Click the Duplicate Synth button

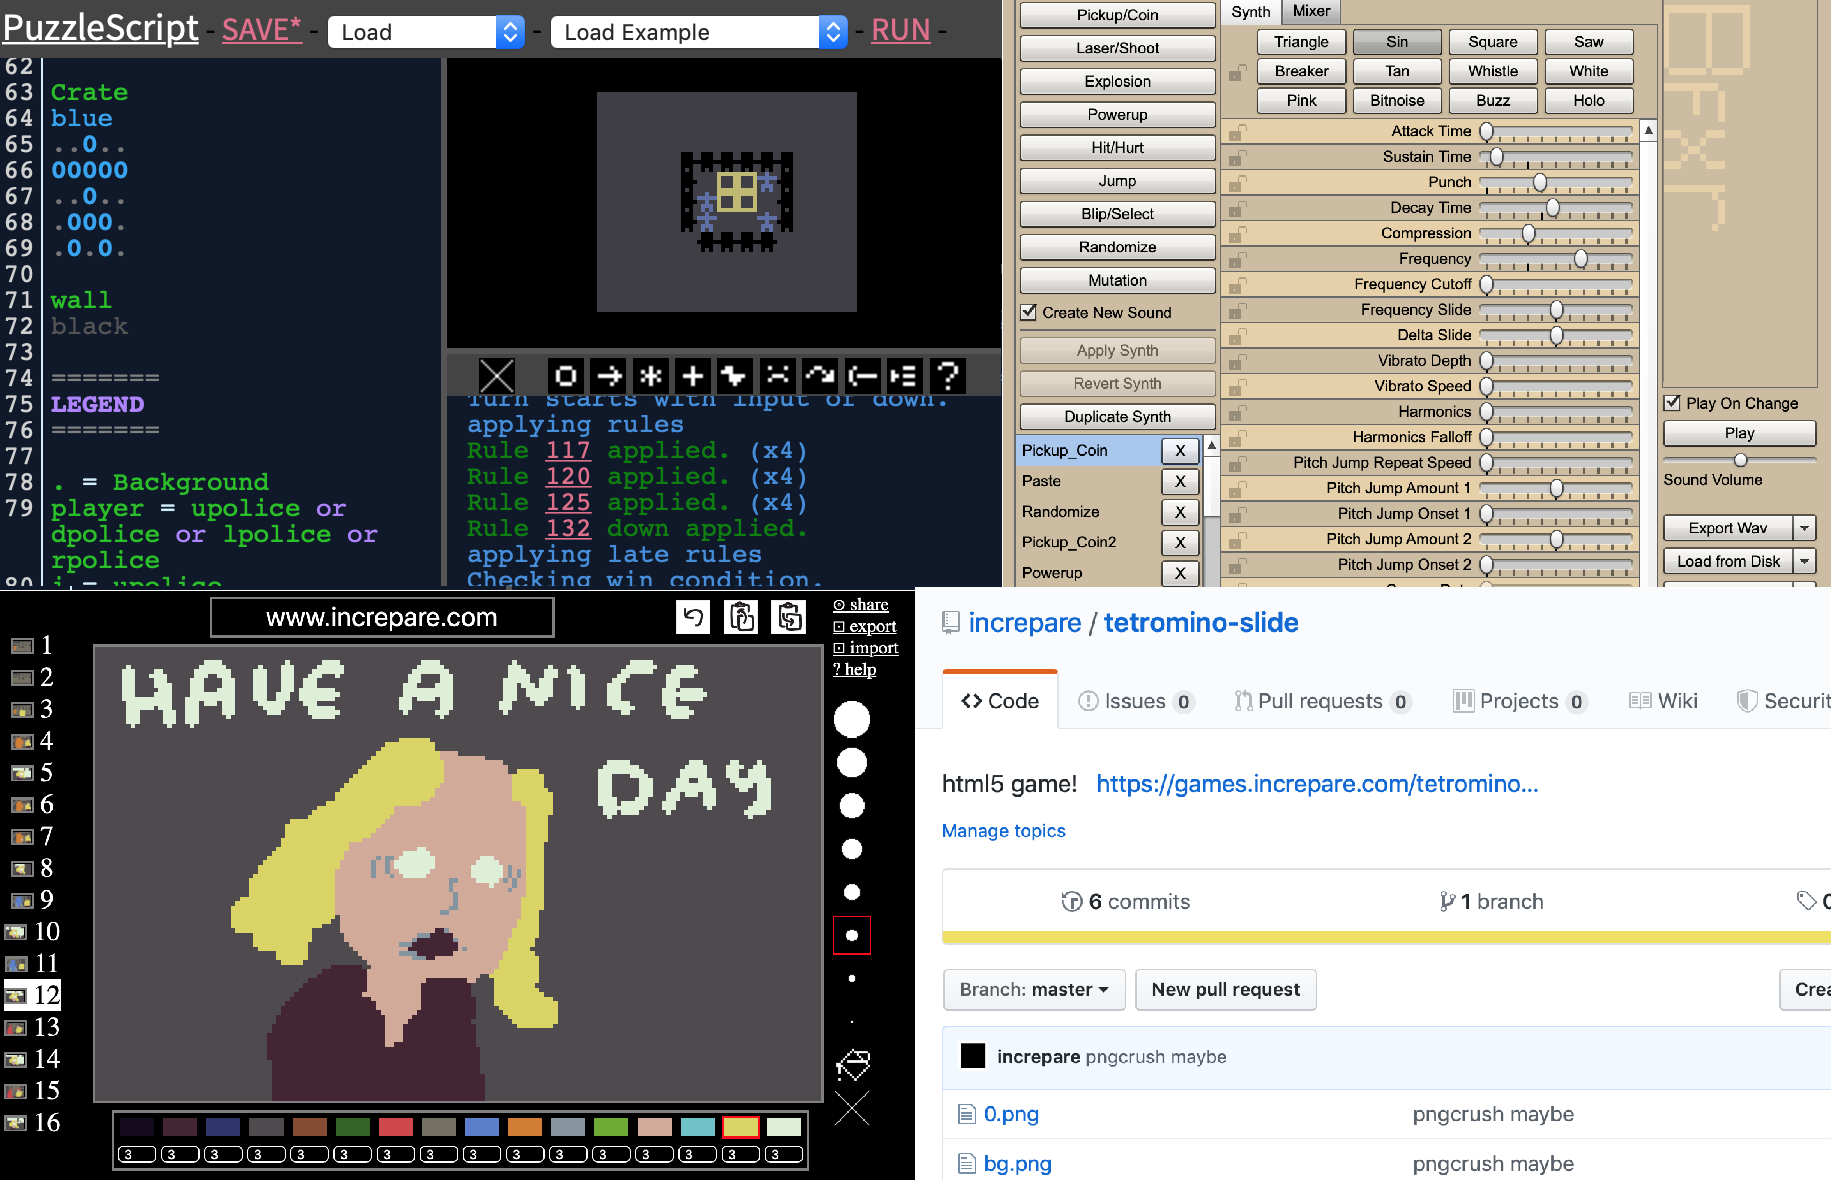[x=1117, y=417]
